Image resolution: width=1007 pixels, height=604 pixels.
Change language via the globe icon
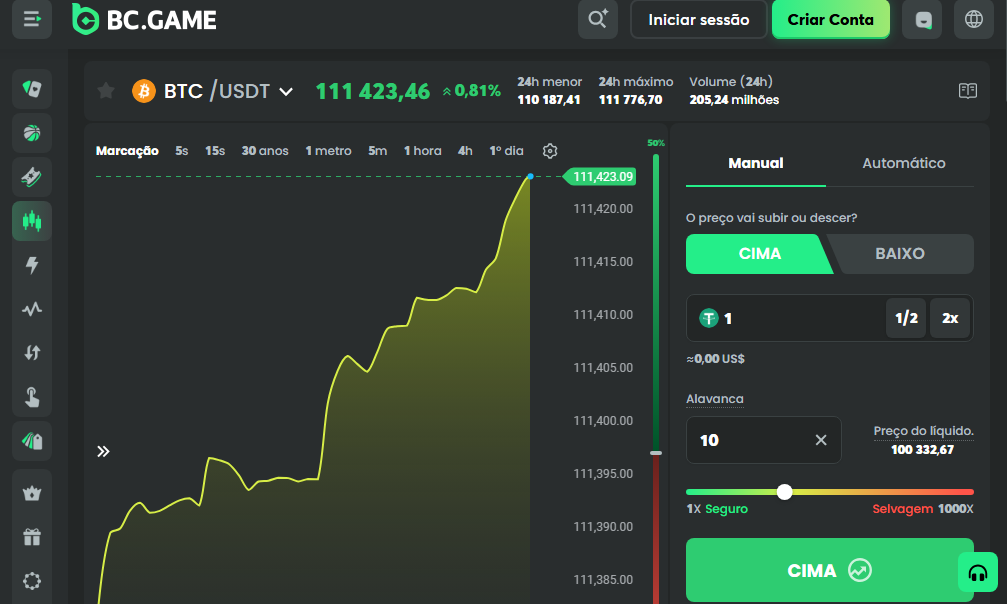click(973, 19)
